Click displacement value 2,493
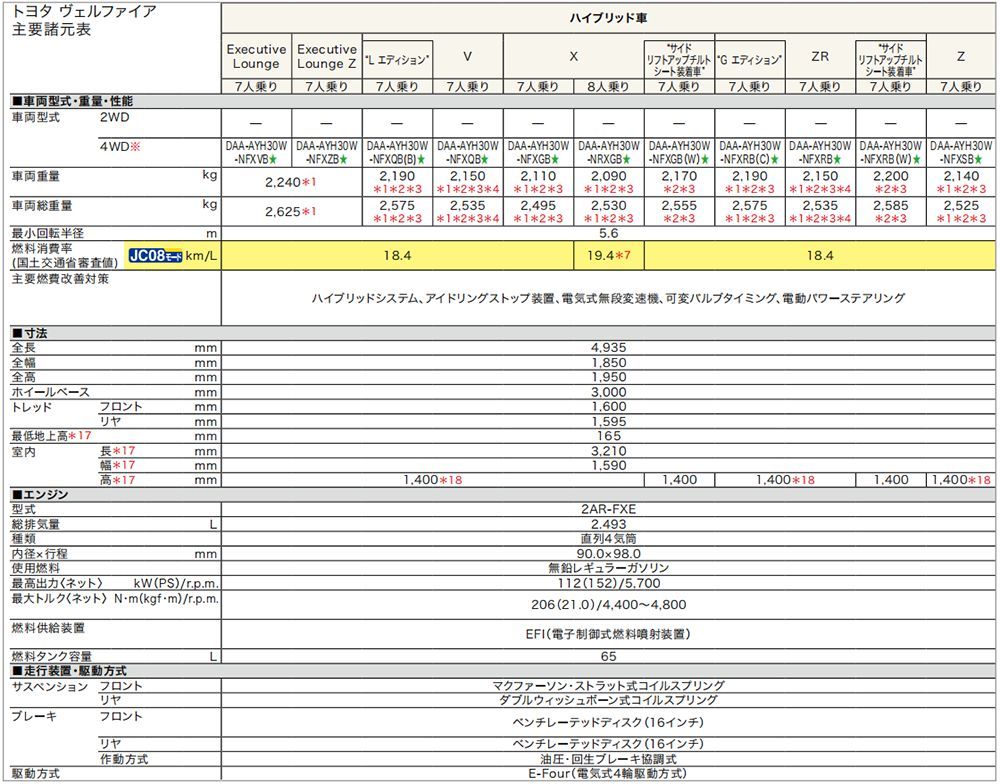 (x=608, y=524)
